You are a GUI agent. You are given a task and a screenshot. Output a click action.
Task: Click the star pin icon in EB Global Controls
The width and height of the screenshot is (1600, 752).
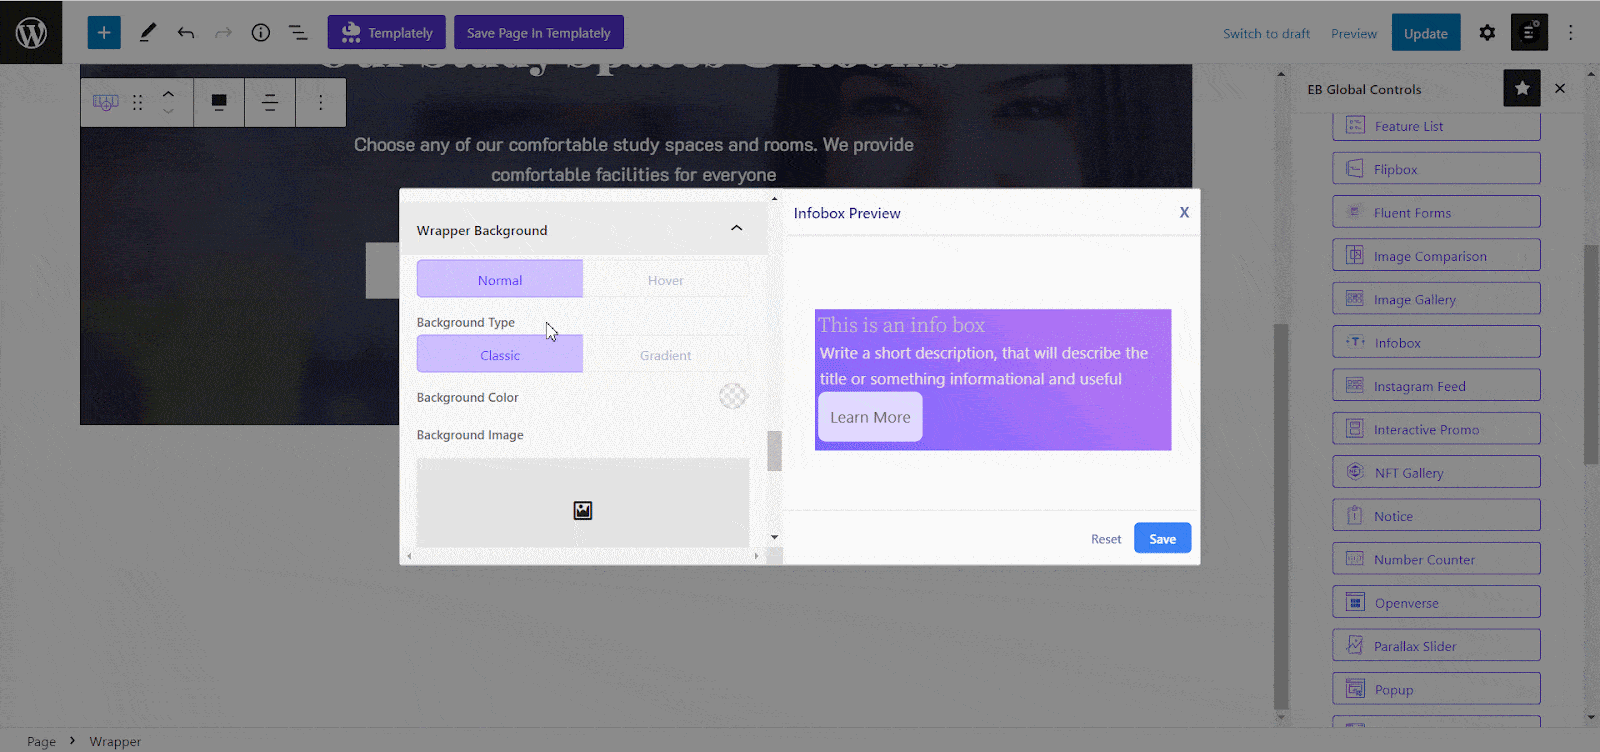click(x=1522, y=88)
